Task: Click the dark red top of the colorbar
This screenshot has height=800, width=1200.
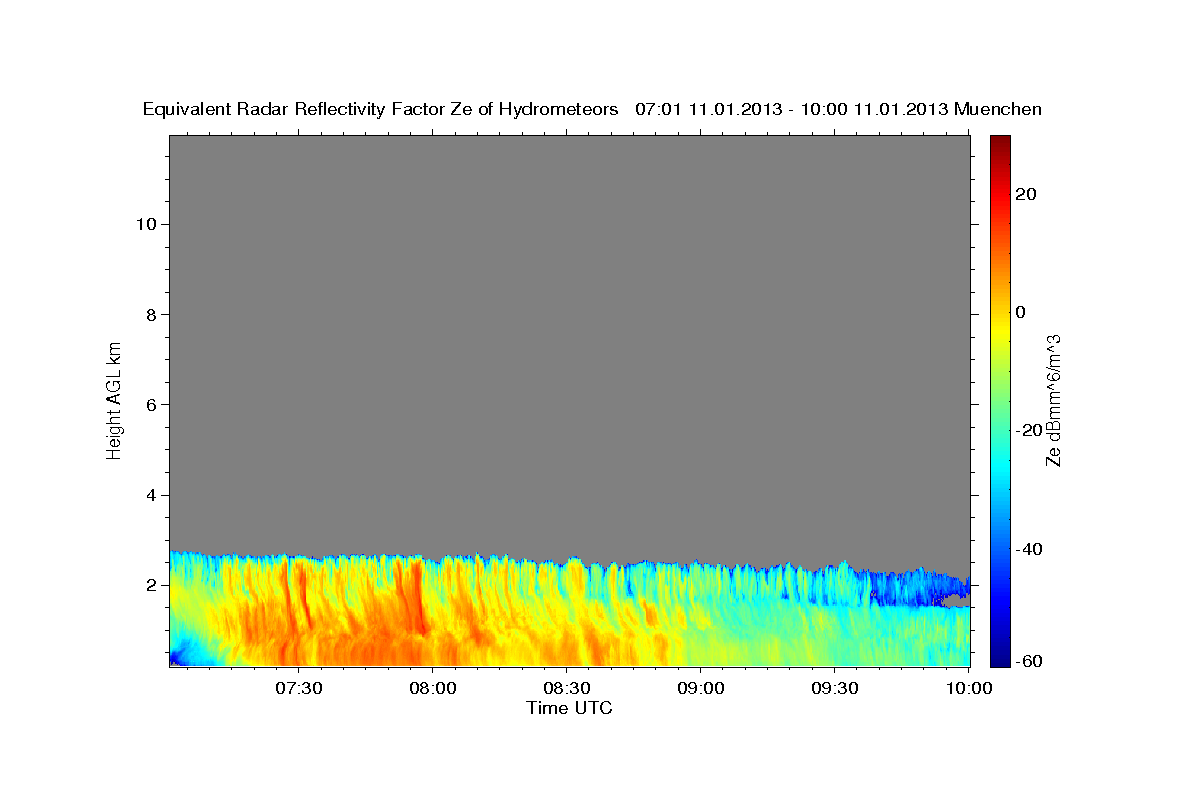Action: click(998, 144)
